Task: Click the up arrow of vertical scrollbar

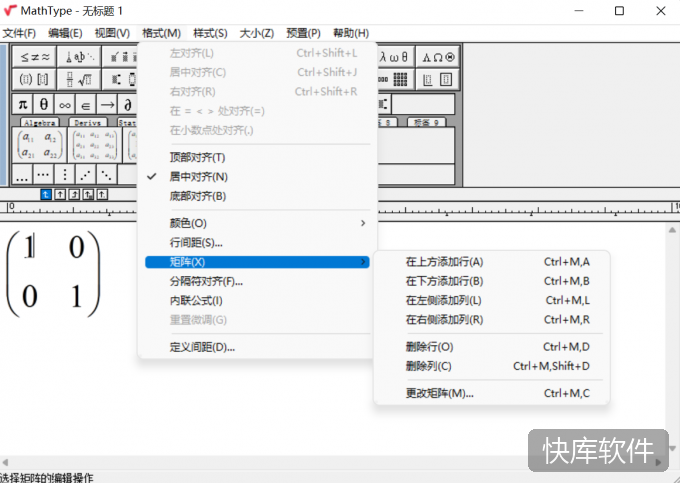Action: [x=672, y=230]
